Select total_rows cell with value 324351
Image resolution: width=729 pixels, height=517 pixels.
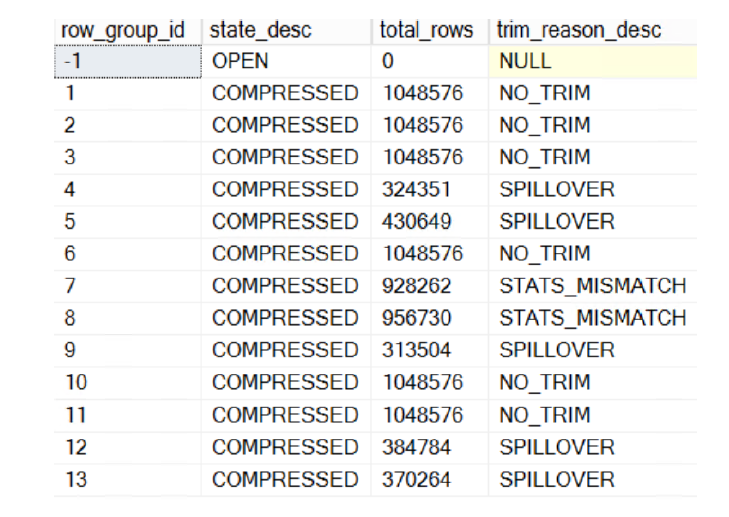(430, 190)
